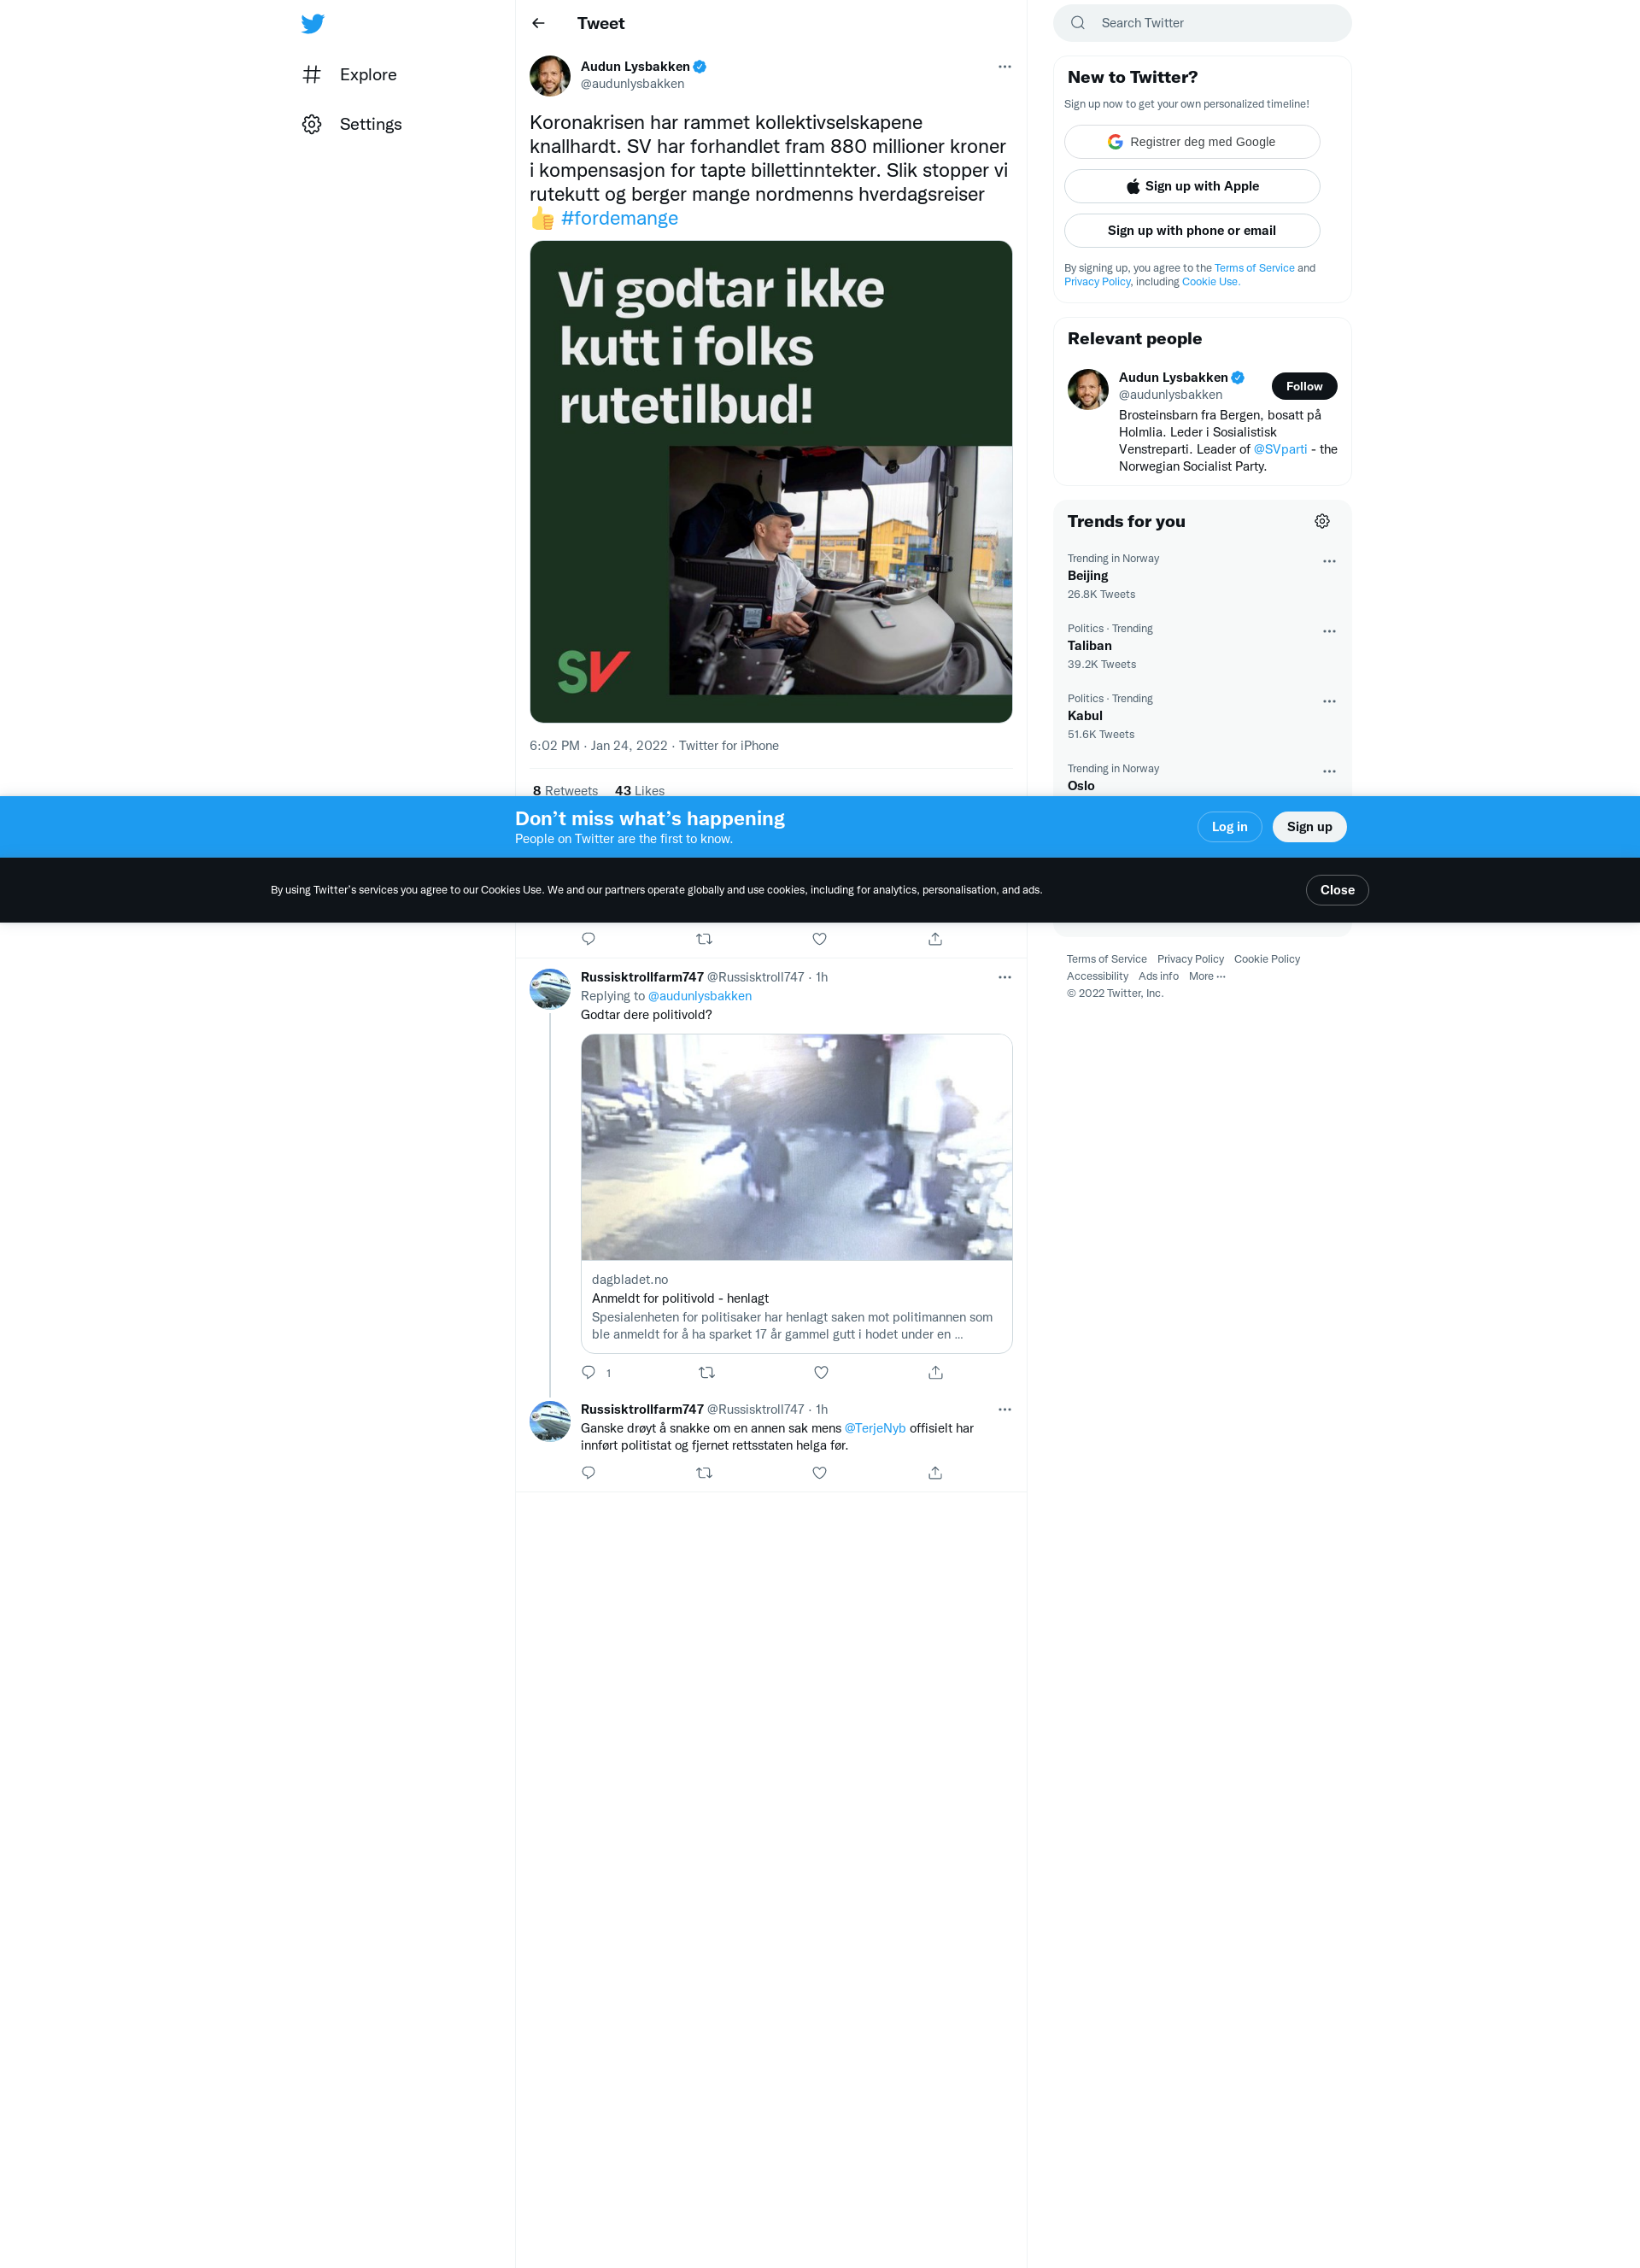The image size is (1640, 2268).
Task: Open More footer links menu
Action: click(1206, 976)
